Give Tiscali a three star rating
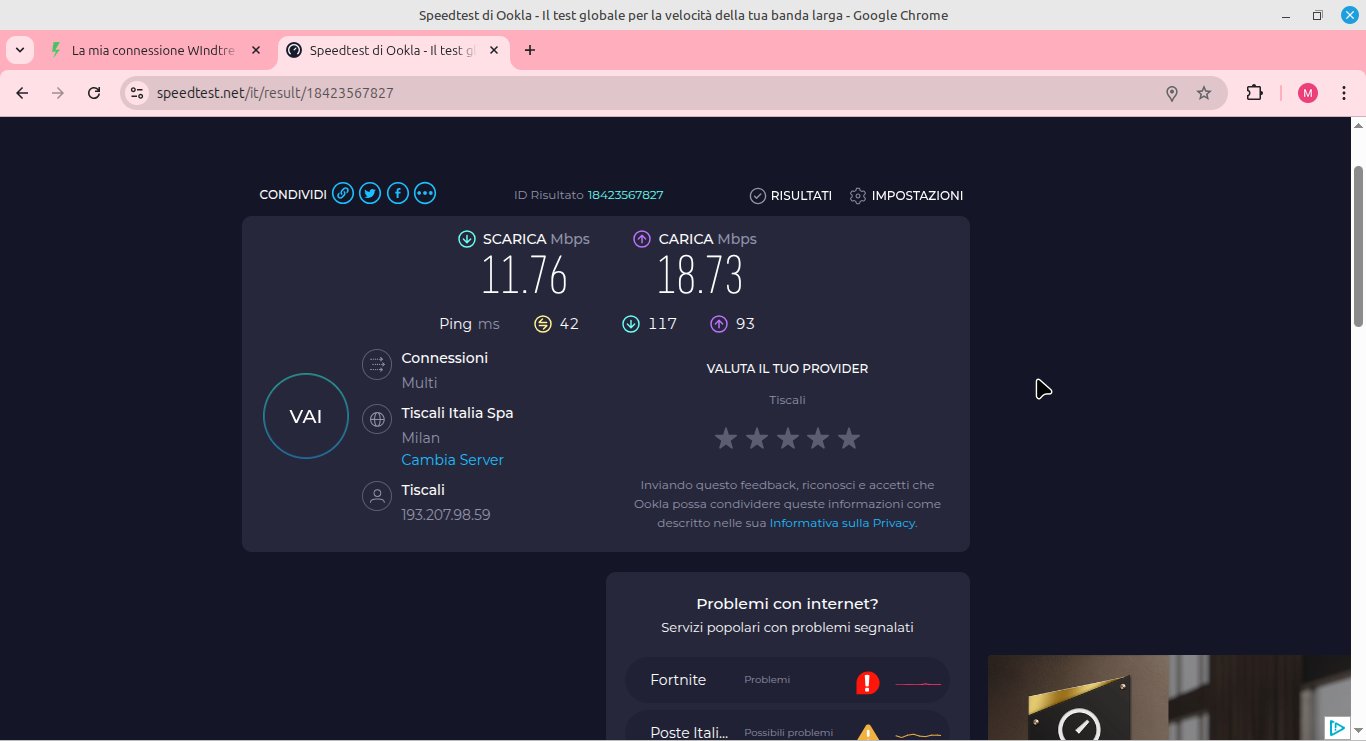This screenshot has height=741, width=1366. (788, 438)
